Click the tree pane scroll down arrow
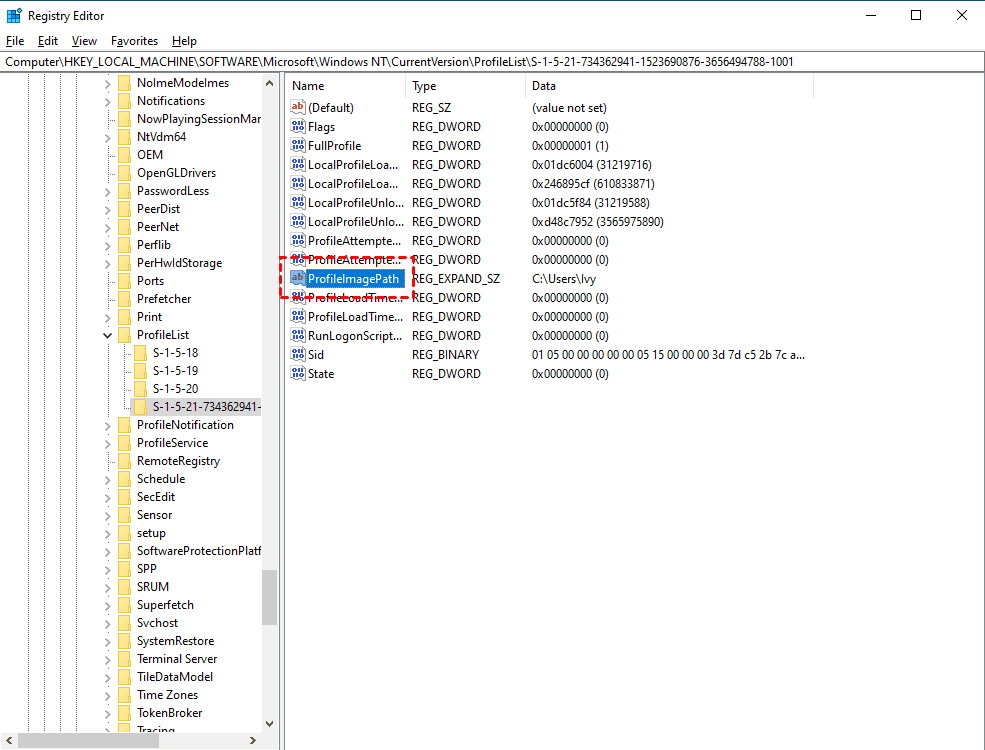Screen dimensions: 985x750 [269, 724]
